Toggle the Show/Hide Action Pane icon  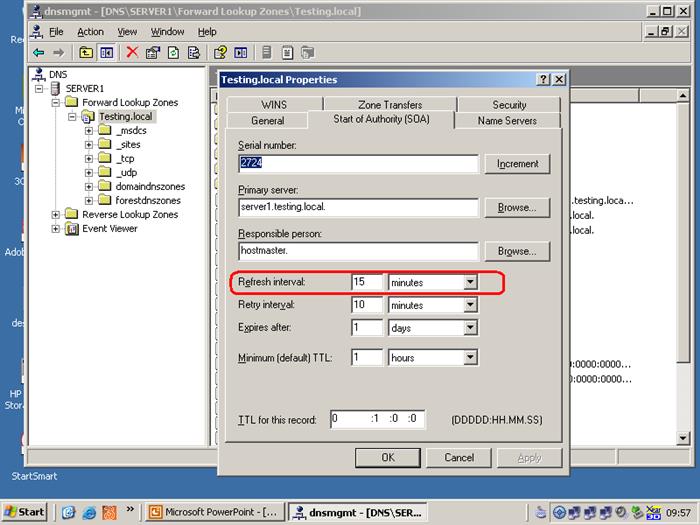pos(241,53)
